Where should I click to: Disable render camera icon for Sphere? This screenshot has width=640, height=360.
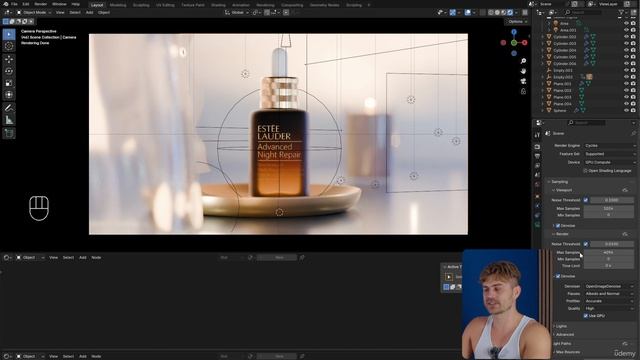(633, 111)
